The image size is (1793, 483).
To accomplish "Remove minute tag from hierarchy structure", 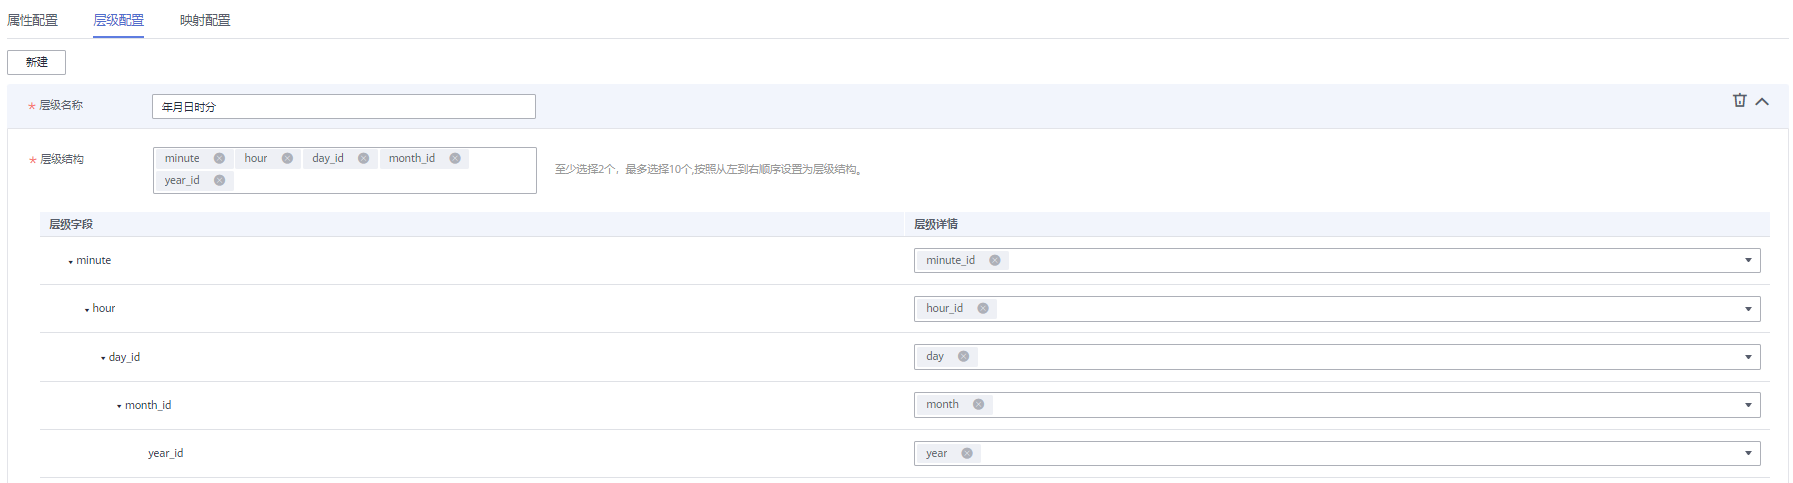I will [x=219, y=158].
